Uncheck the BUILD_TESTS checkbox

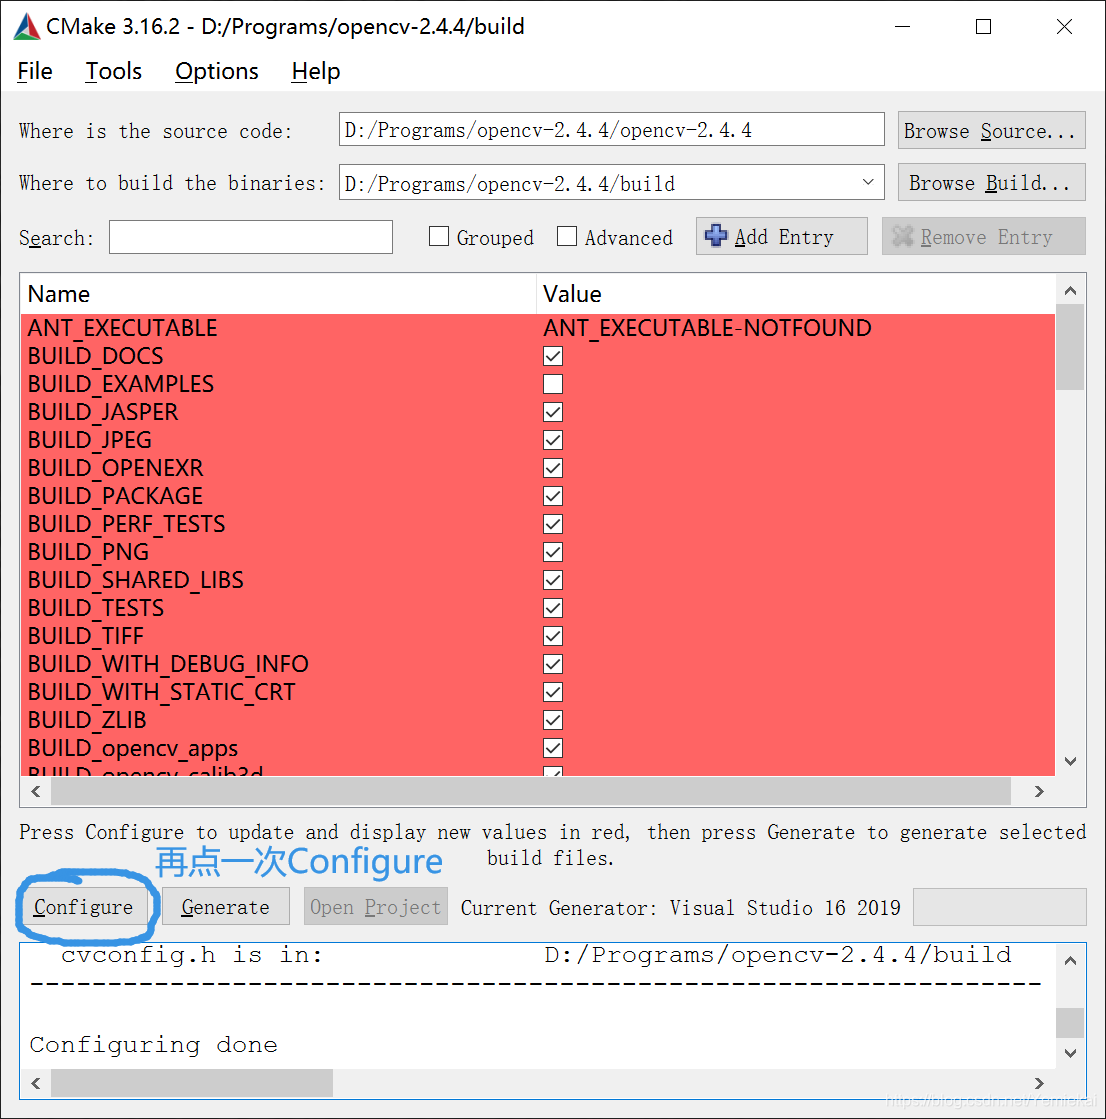tap(553, 608)
